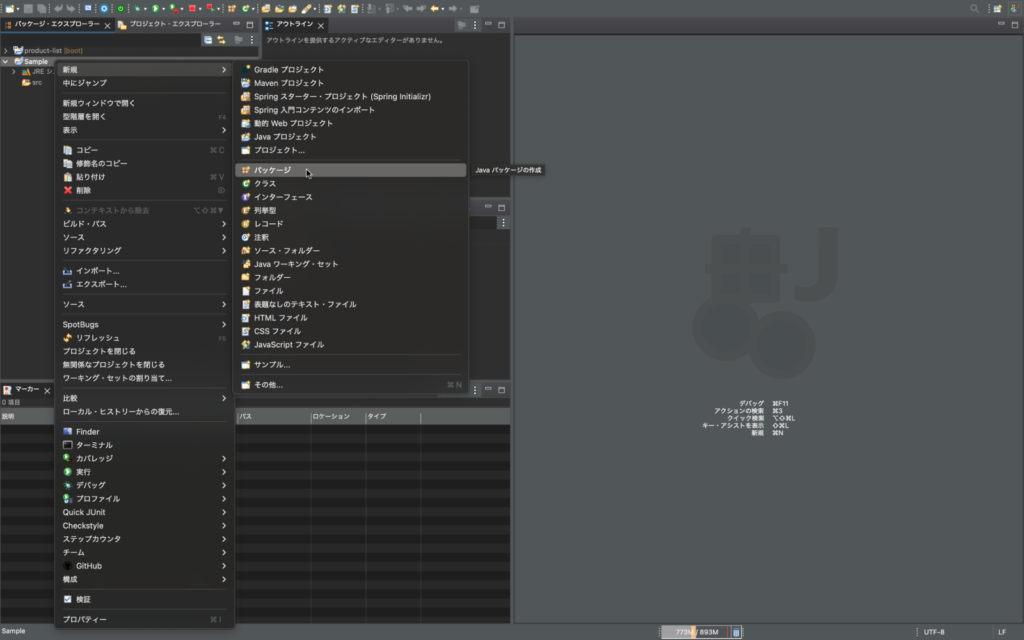Click プロパティー at the context menu bottom

[85, 620]
